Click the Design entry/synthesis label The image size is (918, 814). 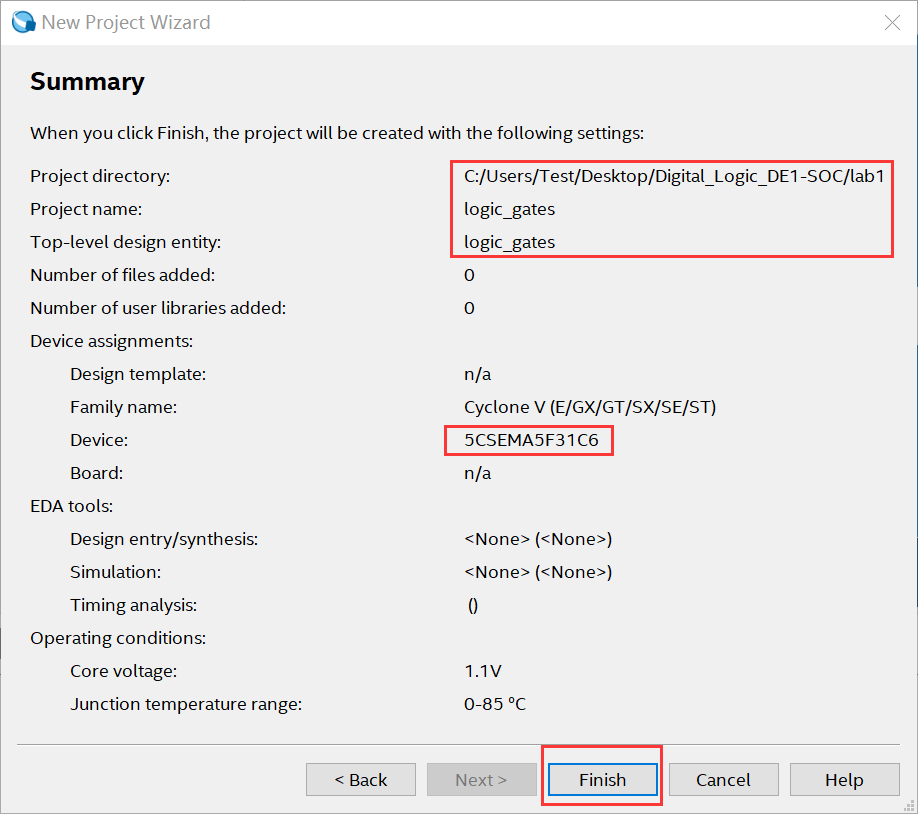point(164,539)
